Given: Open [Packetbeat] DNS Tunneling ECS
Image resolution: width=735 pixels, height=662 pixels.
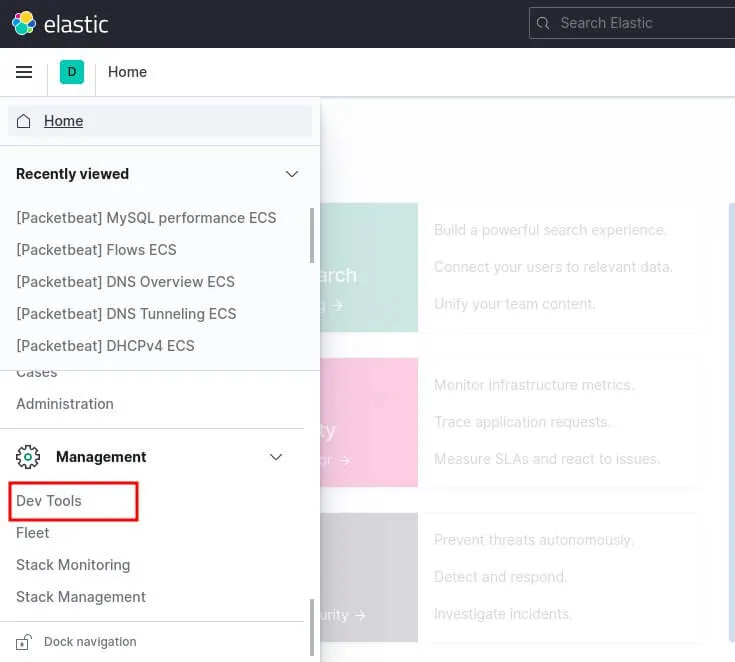Looking at the screenshot, I should point(126,314).
